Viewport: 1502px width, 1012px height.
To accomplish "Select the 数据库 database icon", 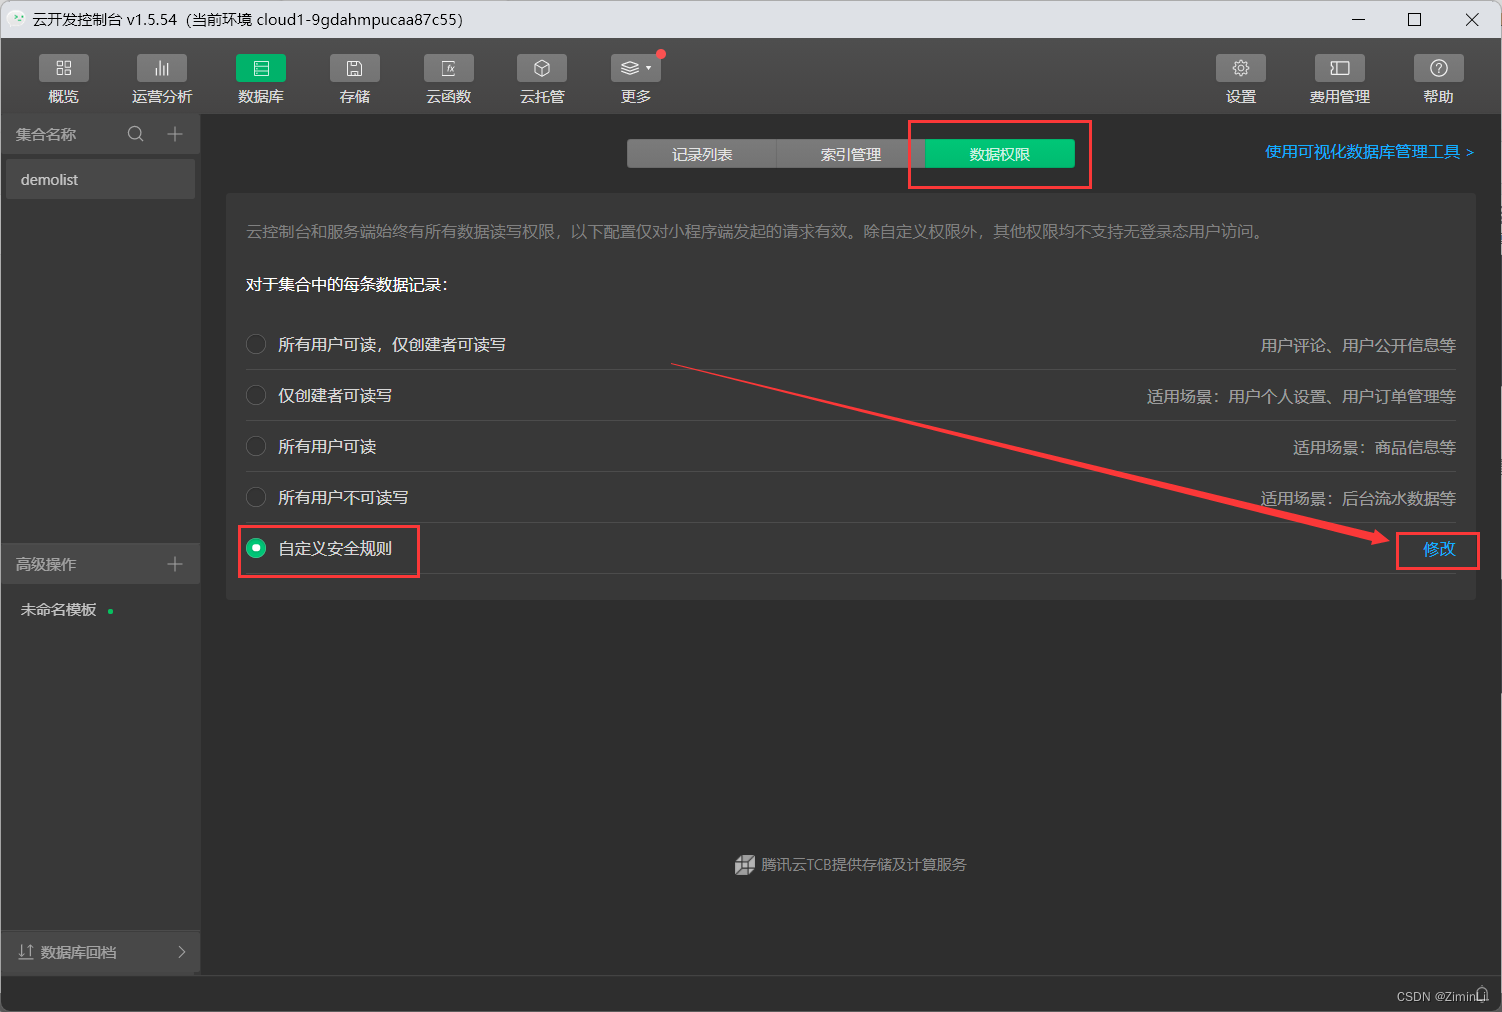I will [x=261, y=68].
